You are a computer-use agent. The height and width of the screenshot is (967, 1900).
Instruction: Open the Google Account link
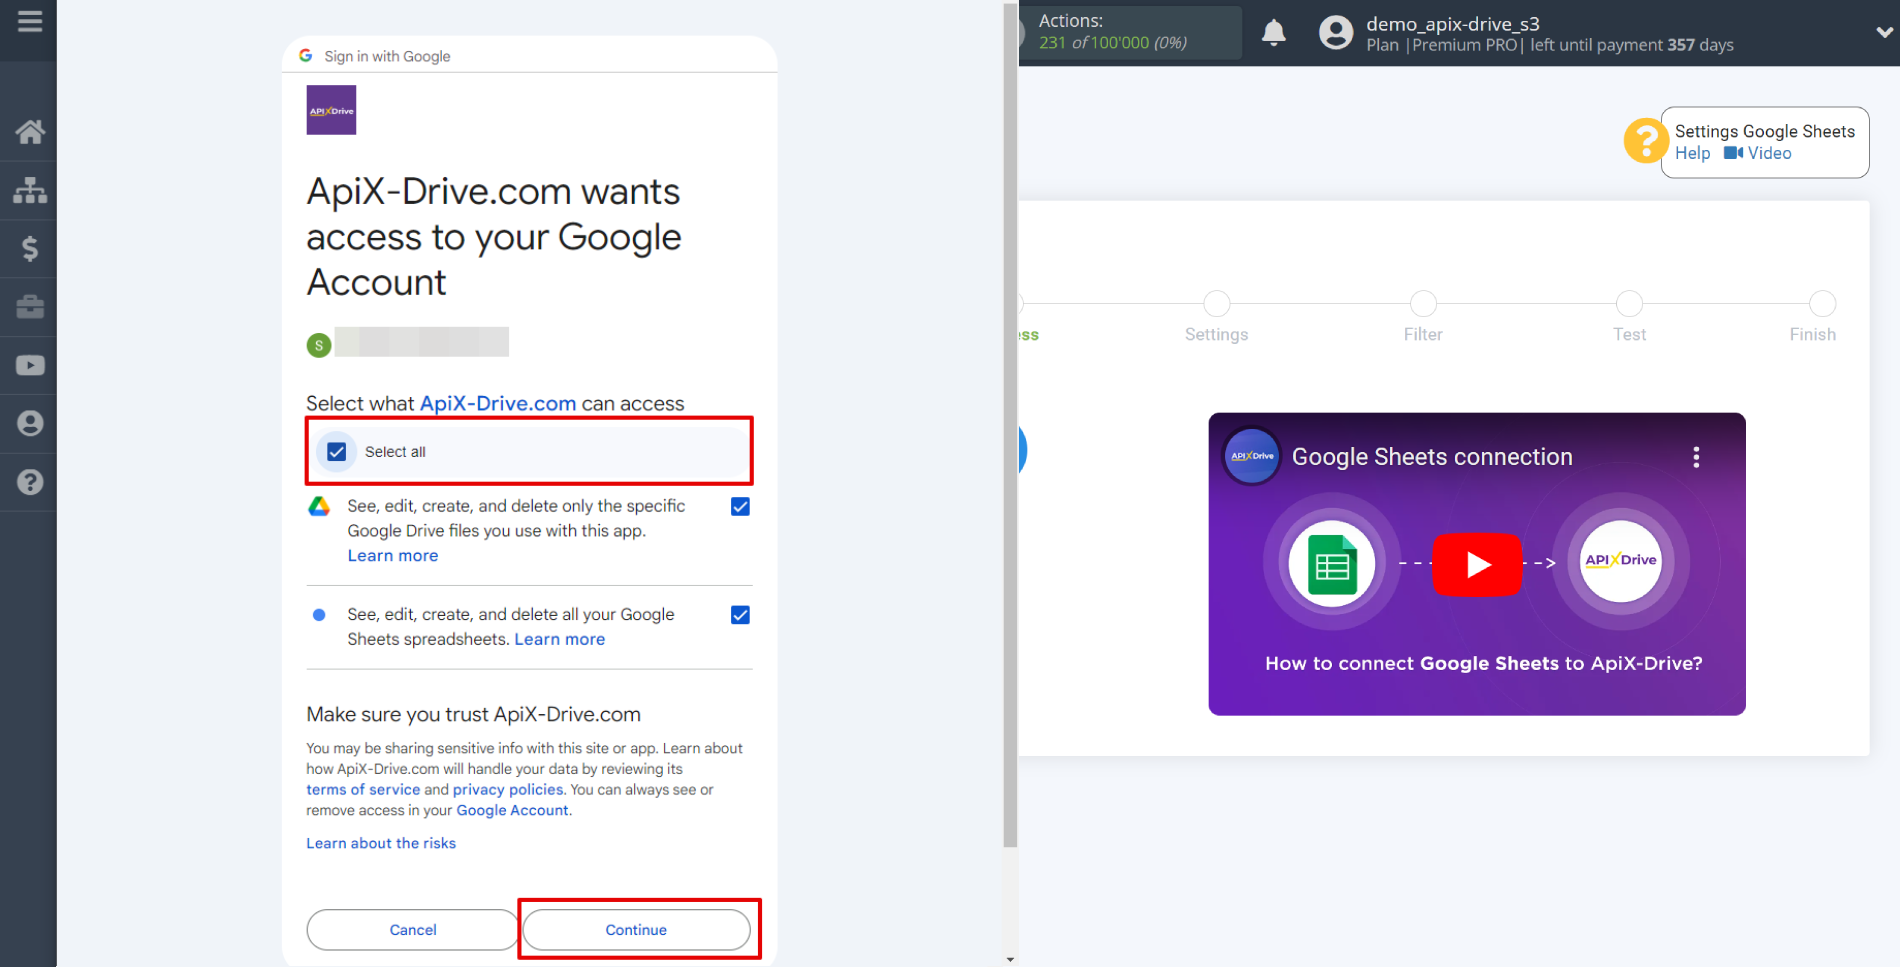click(512, 811)
